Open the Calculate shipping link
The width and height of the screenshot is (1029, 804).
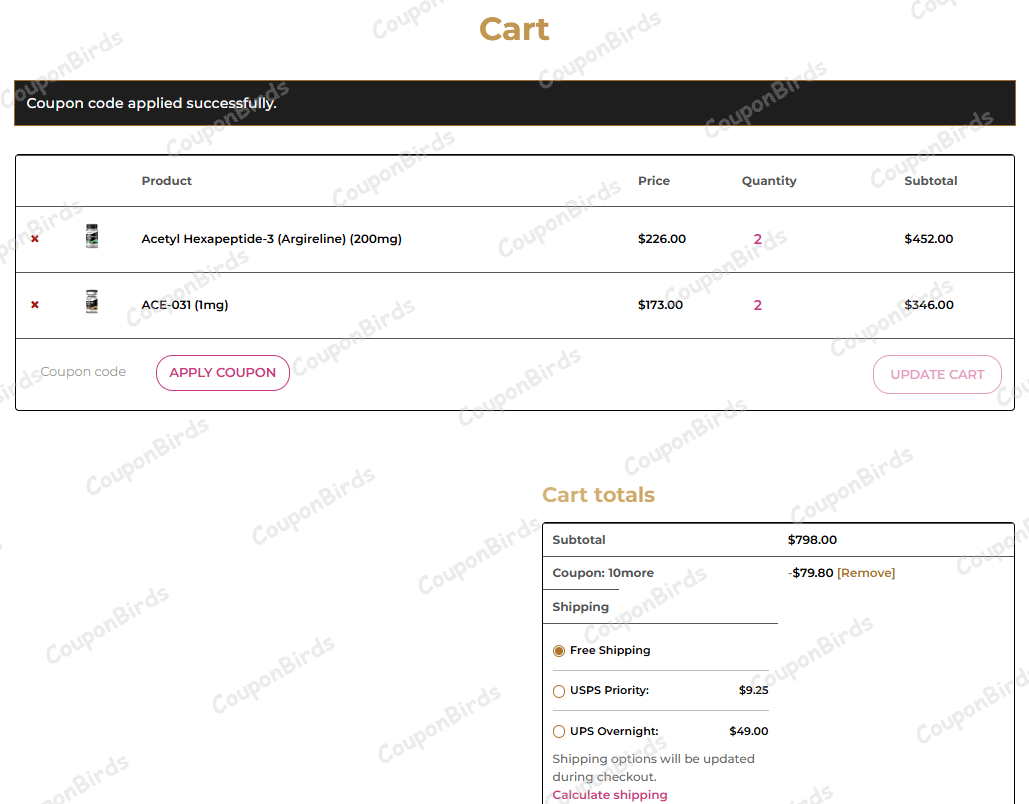click(610, 795)
